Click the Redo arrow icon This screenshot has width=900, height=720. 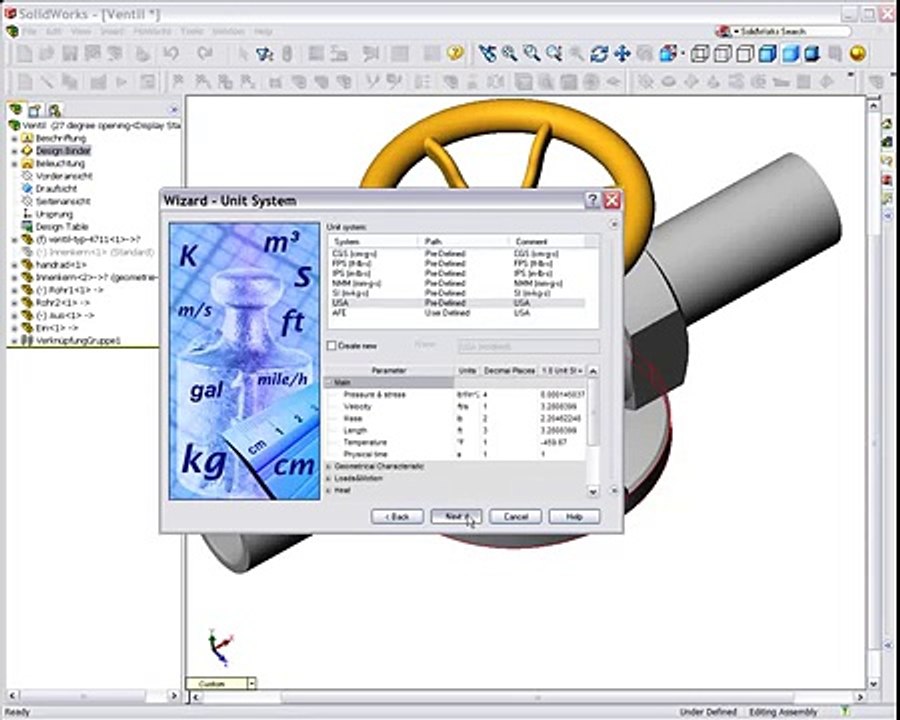[x=204, y=54]
